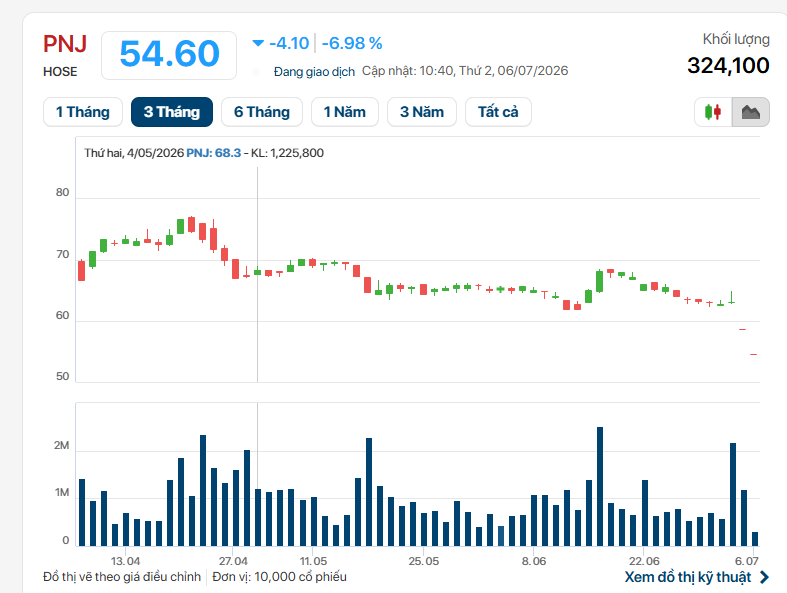Click the 54.60 current price box

[x=169, y=55]
